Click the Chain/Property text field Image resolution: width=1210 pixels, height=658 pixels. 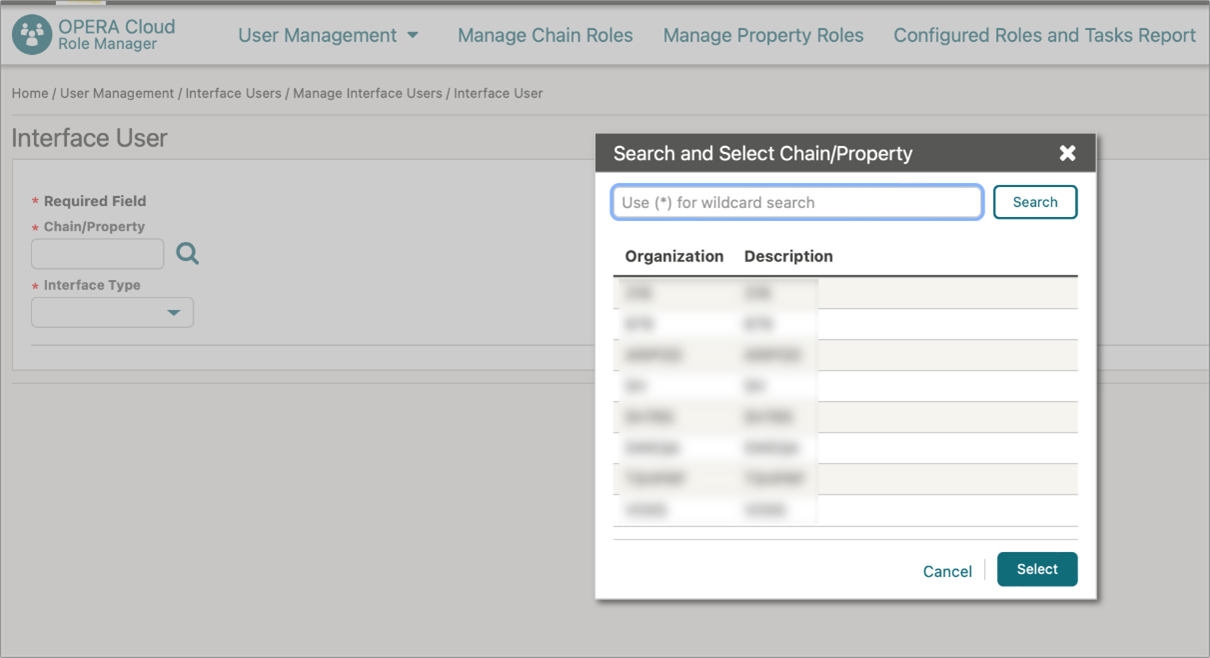[97, 253]
